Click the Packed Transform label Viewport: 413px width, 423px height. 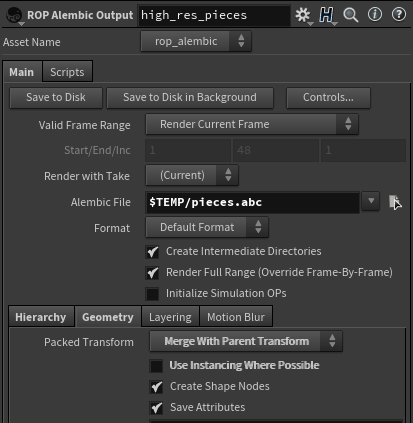pos(89,342)
